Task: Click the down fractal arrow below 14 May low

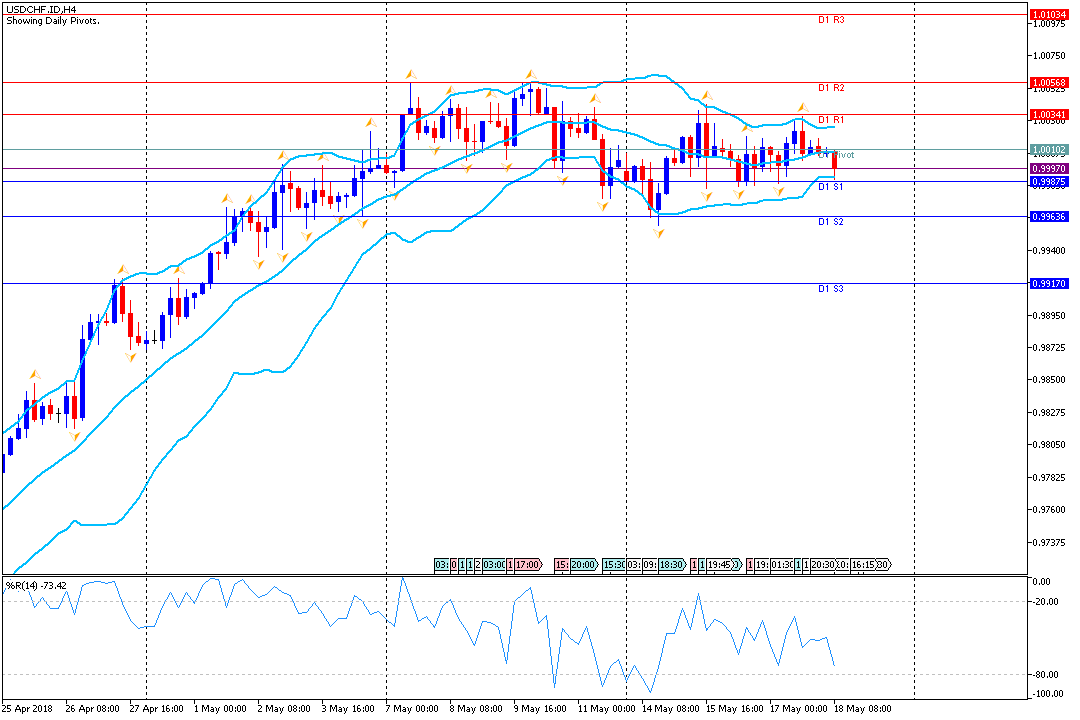Action: coord(659,233)
